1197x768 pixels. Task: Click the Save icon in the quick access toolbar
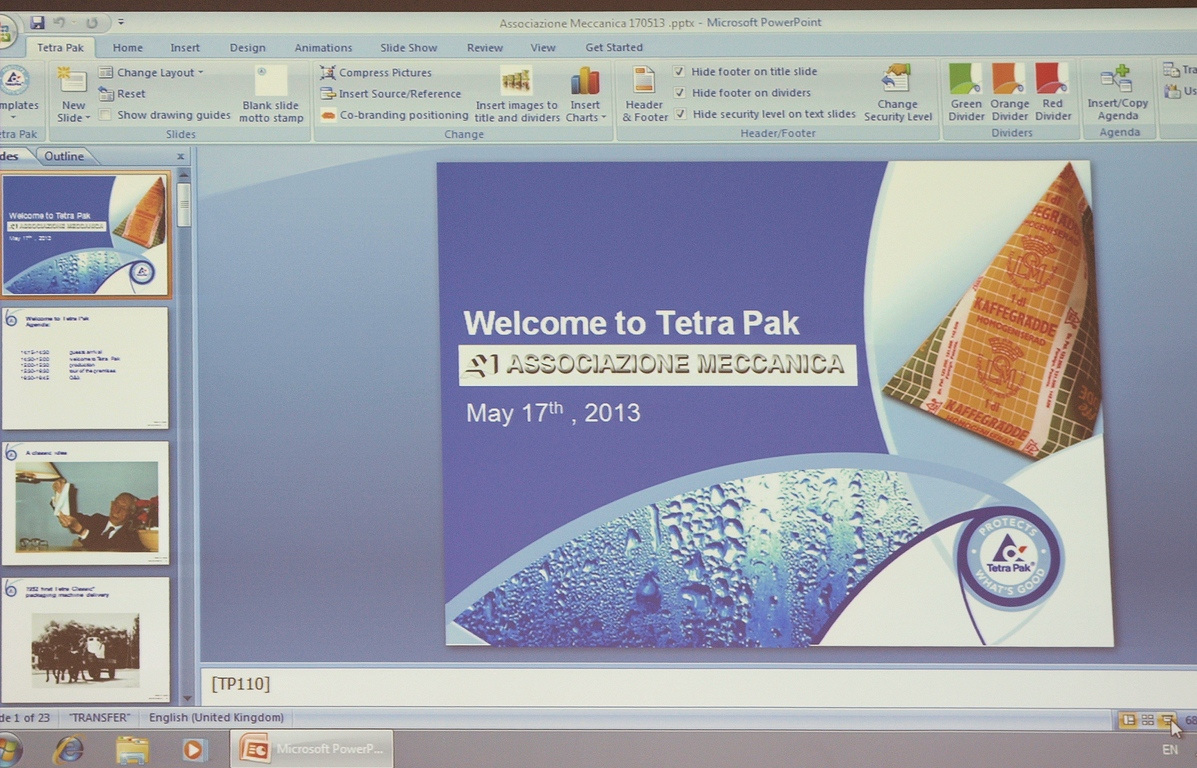tap(37, 22)
